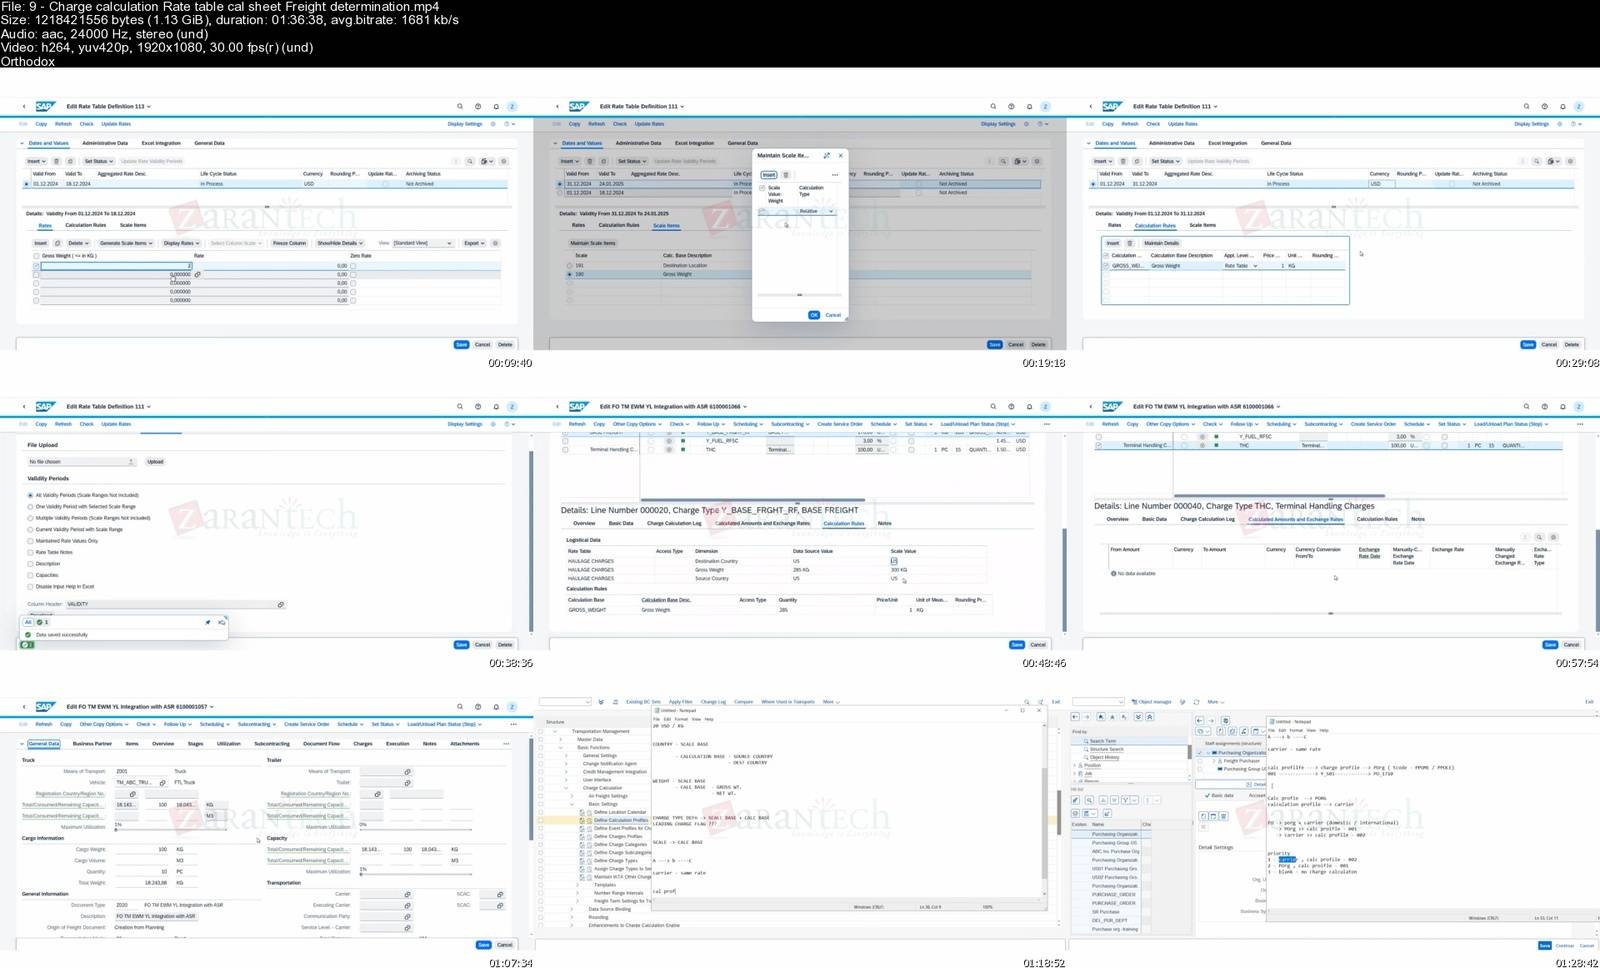Image resolution: width=1600 pixels, height=968 pixels.
Task: Open Calculation Rules tab in the 00:09:40 frame
Action: [x=86, y=225]
